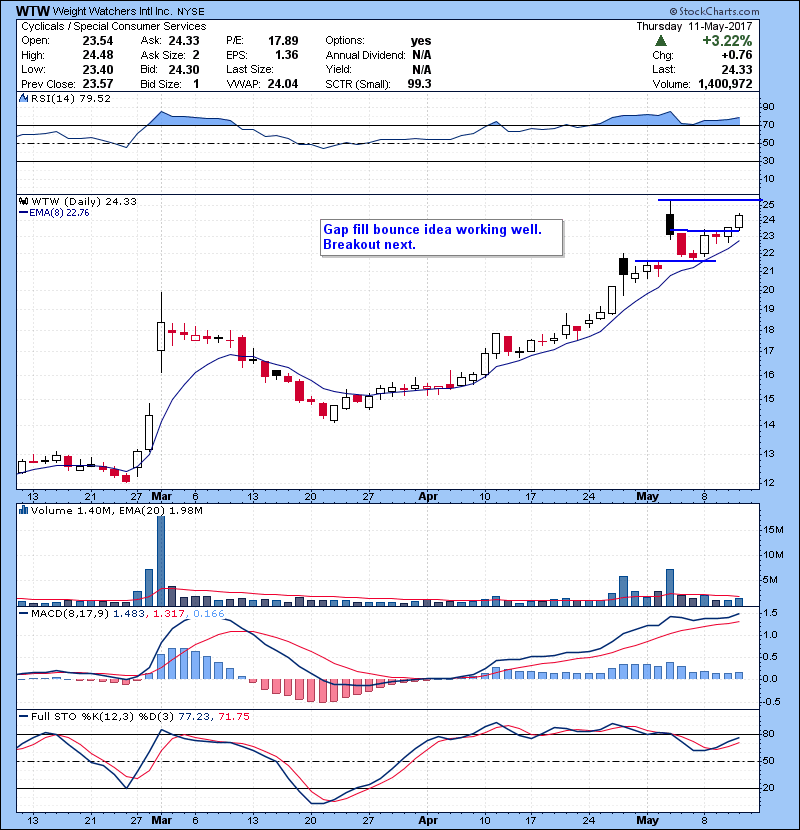Click the 90 label on RSI axis
This screenshot has height=830, width=800.
click(768, 107)
